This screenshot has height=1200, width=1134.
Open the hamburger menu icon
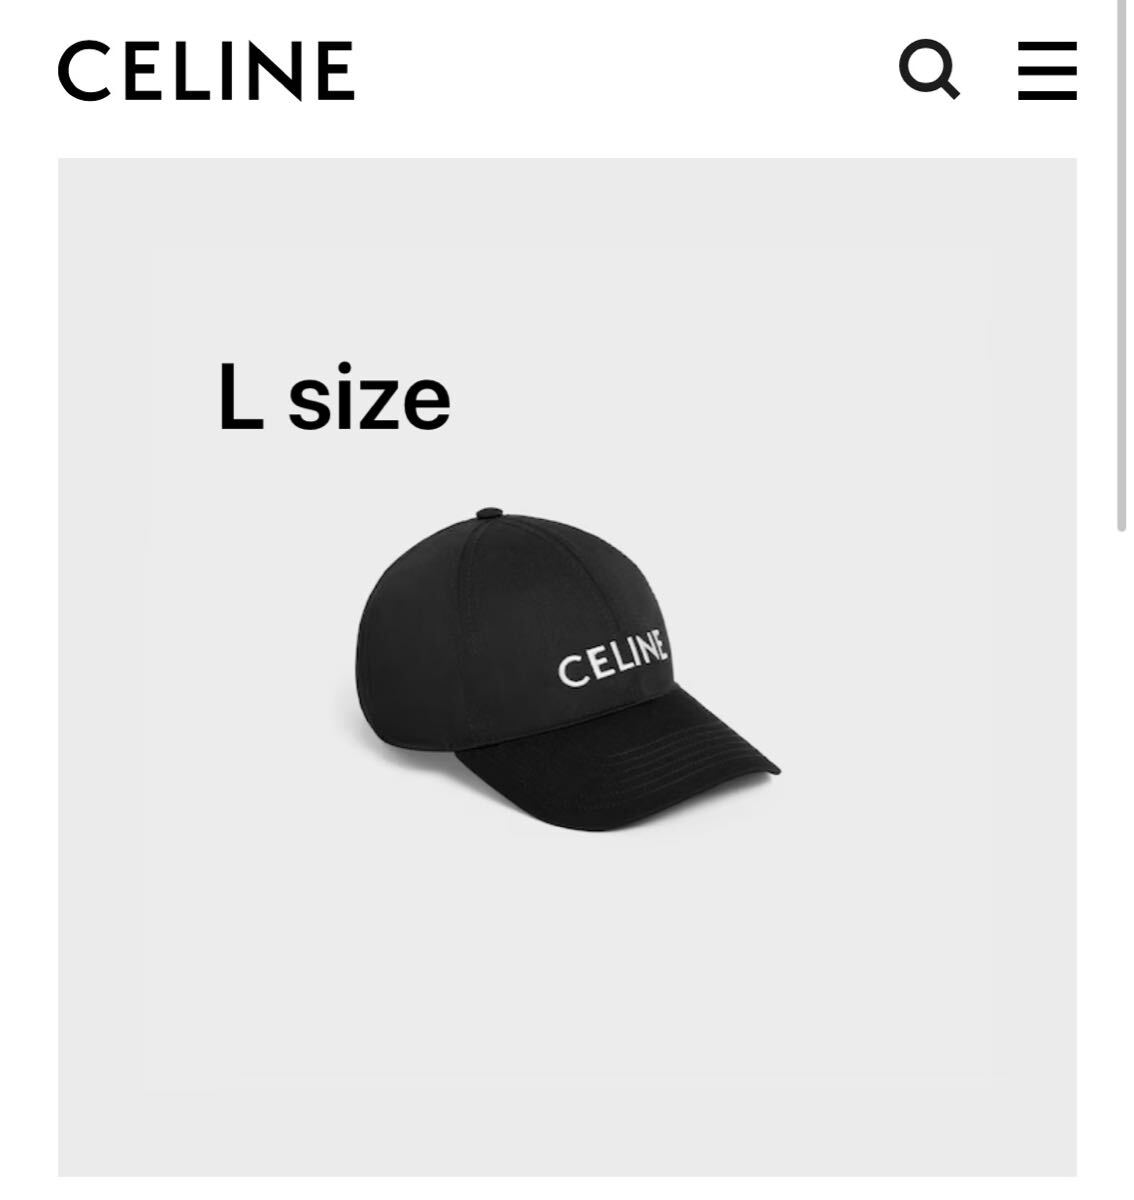pos(1047,70)
